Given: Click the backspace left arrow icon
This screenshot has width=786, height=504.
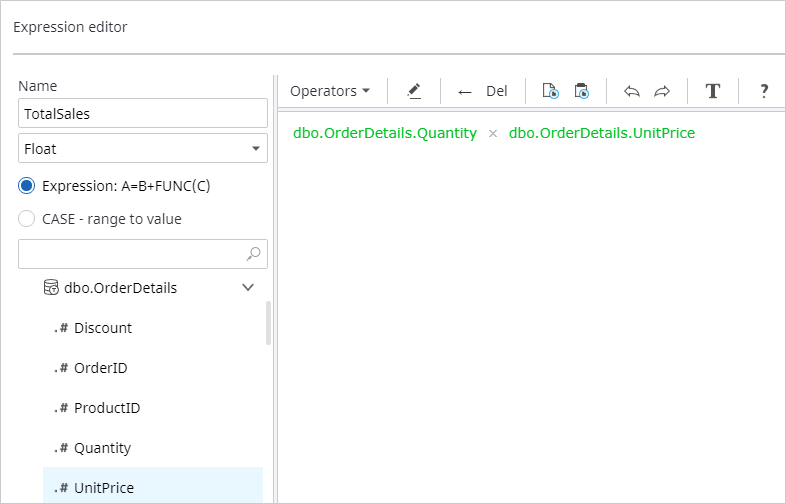Looking at the screenshot, I should (x=464, y=91).
